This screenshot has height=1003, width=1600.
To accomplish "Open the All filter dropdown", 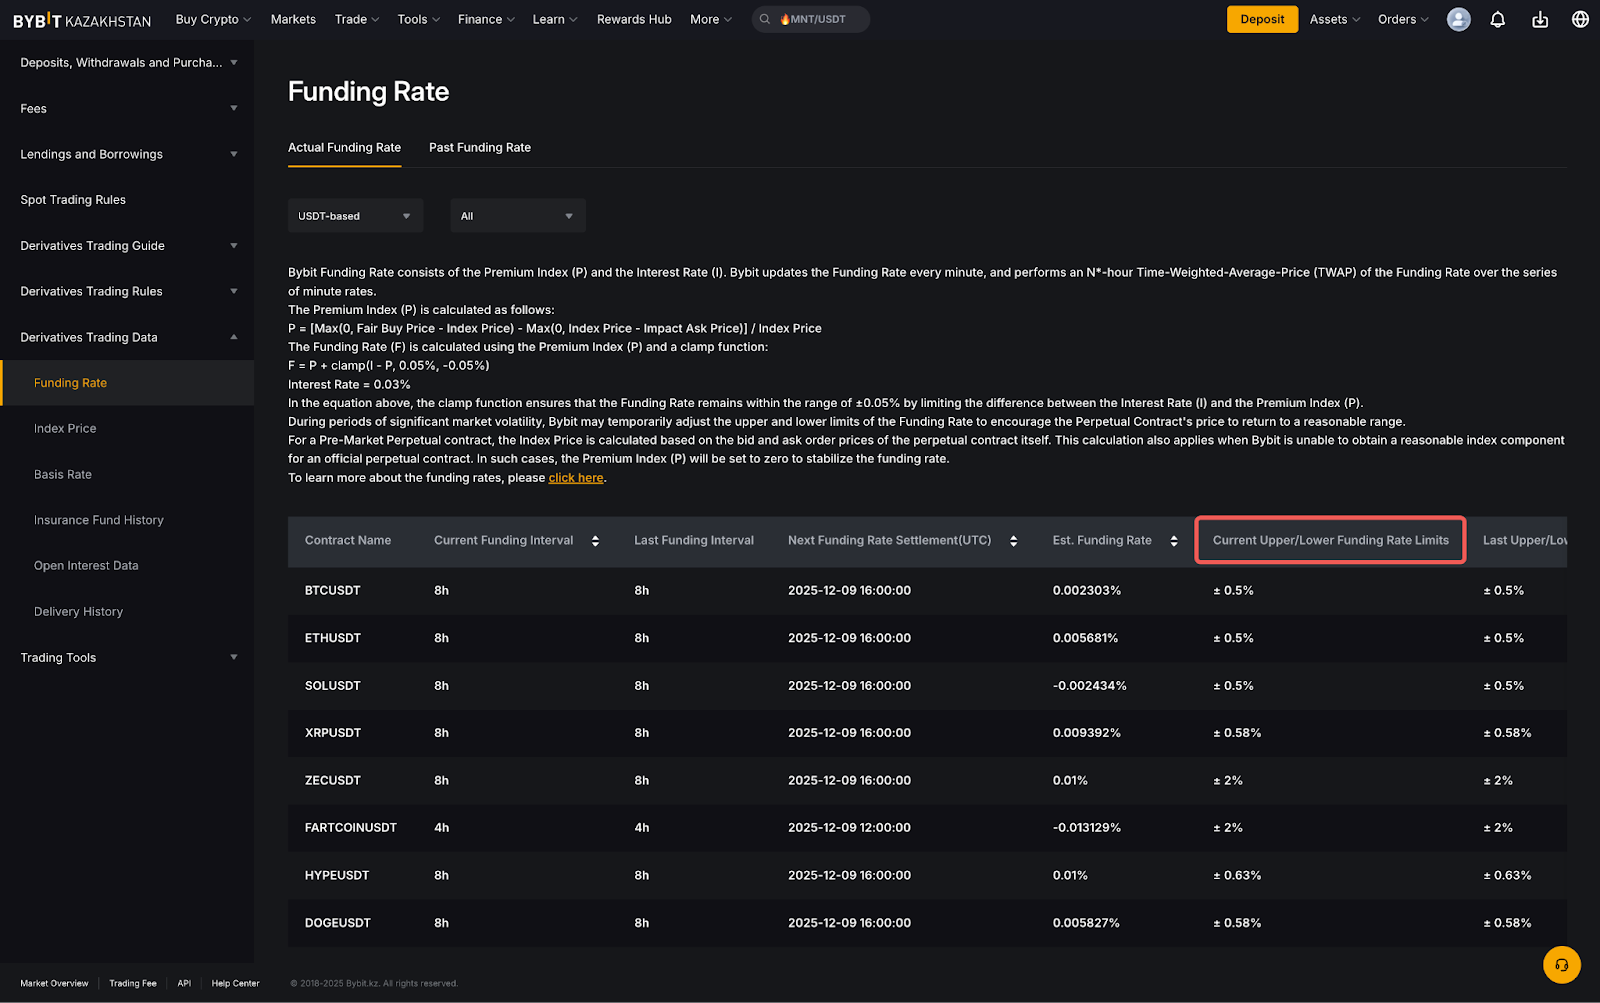I will 517,216.
